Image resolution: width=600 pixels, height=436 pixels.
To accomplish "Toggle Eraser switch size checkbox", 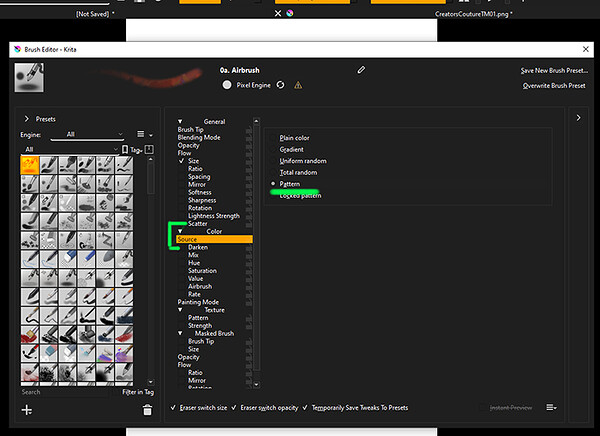I will pyautogui.click(x=173, y=408).
